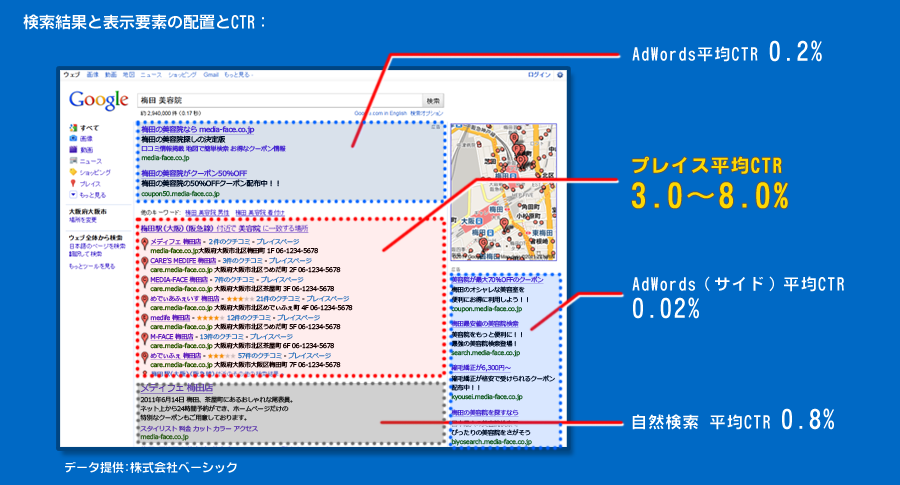This screenshot has height=485, width=900.
Task: Click もっとツールを見る in sidebar
Action: [92, 266]
